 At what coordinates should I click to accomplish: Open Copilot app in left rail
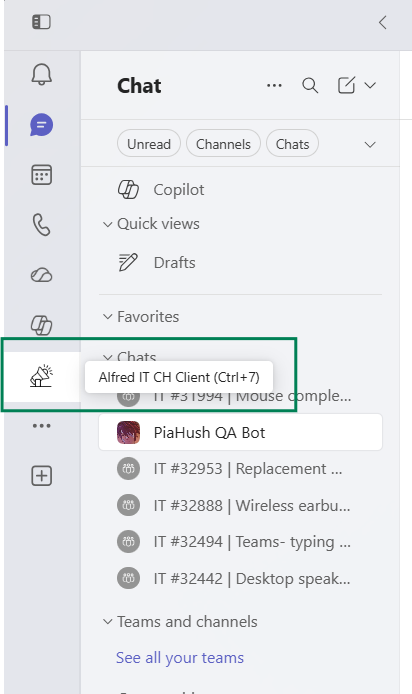(x=42, y=325)
